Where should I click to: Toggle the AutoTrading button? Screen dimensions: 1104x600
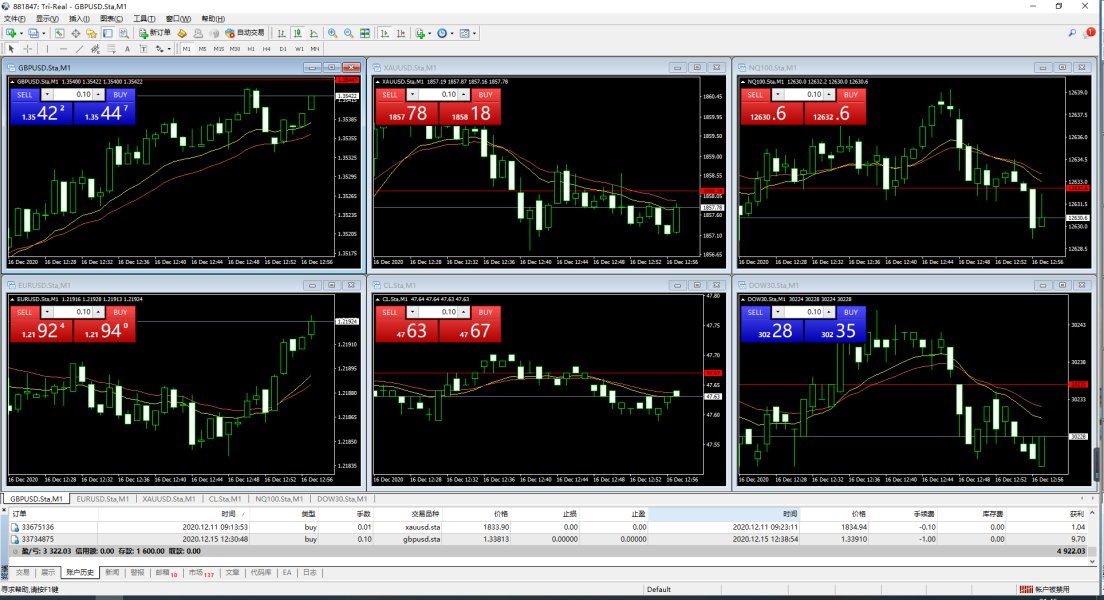click(244, 33)
